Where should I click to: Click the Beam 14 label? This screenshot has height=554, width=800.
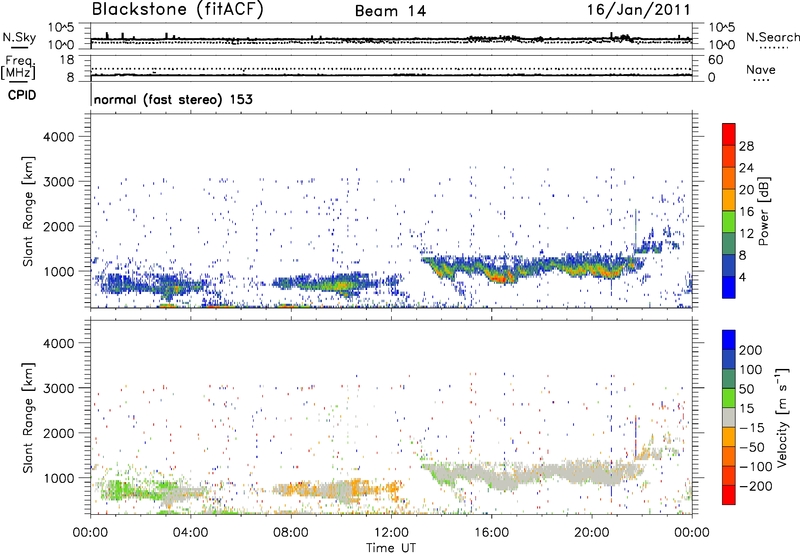390,11
